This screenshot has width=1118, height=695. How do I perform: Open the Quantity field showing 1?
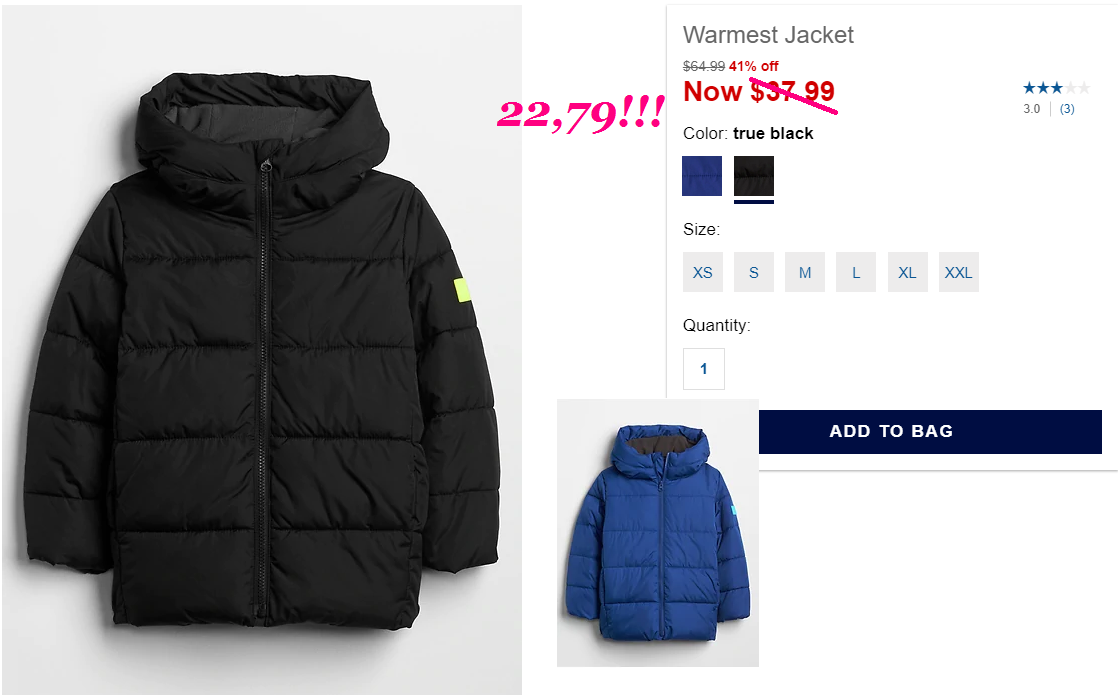(x=704, y=369)
